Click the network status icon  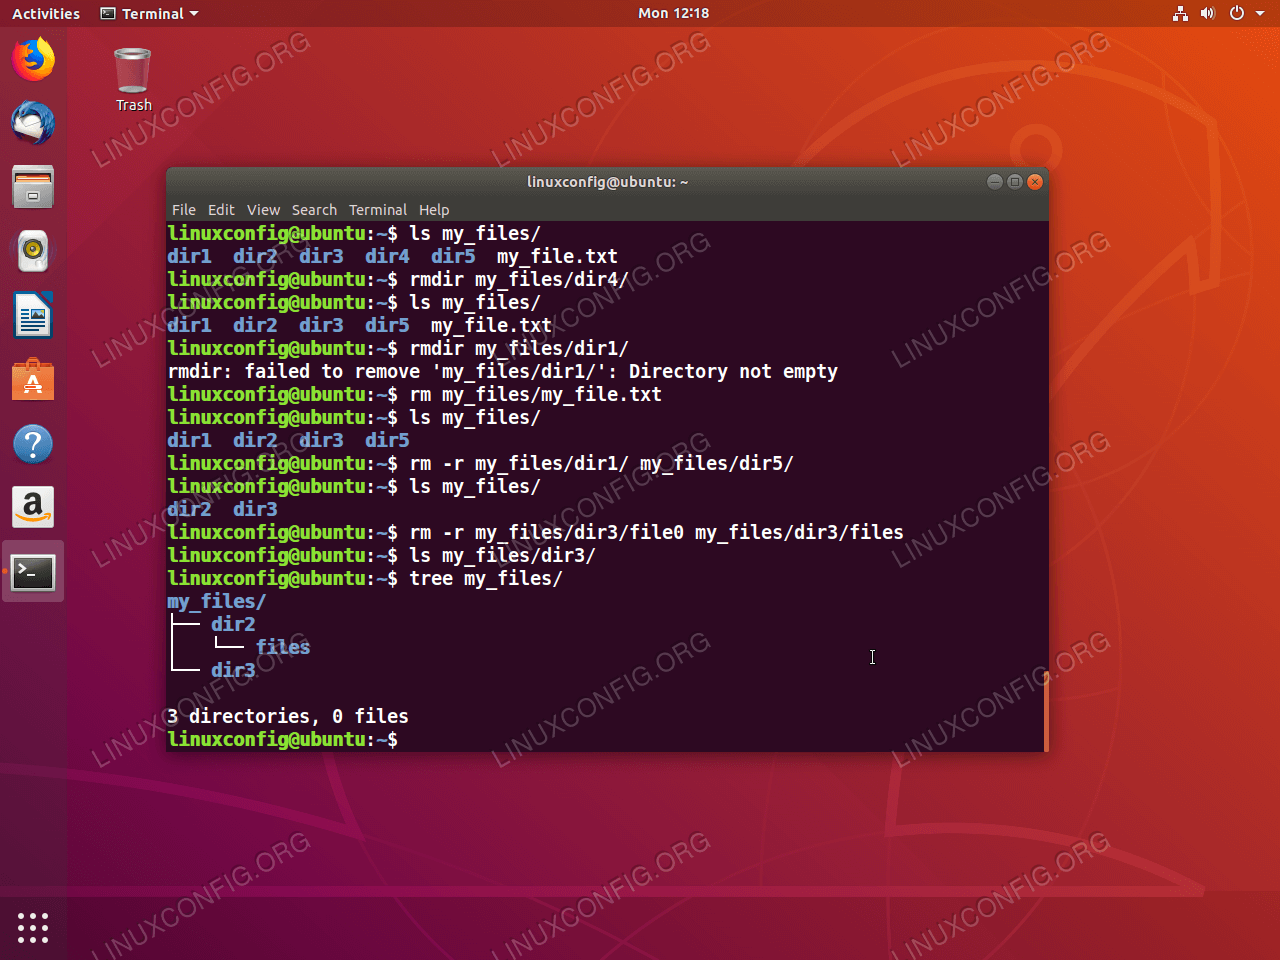tap(1180, 13)
